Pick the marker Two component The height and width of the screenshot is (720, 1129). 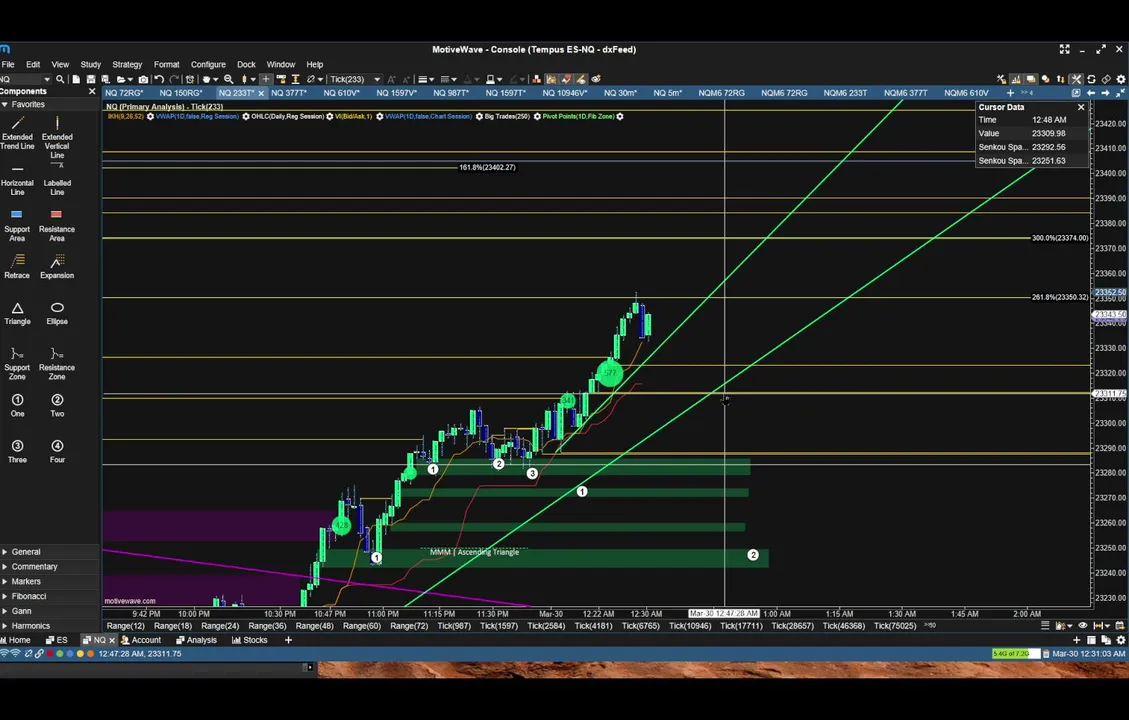pyautogui.click(x=57, y=406)
